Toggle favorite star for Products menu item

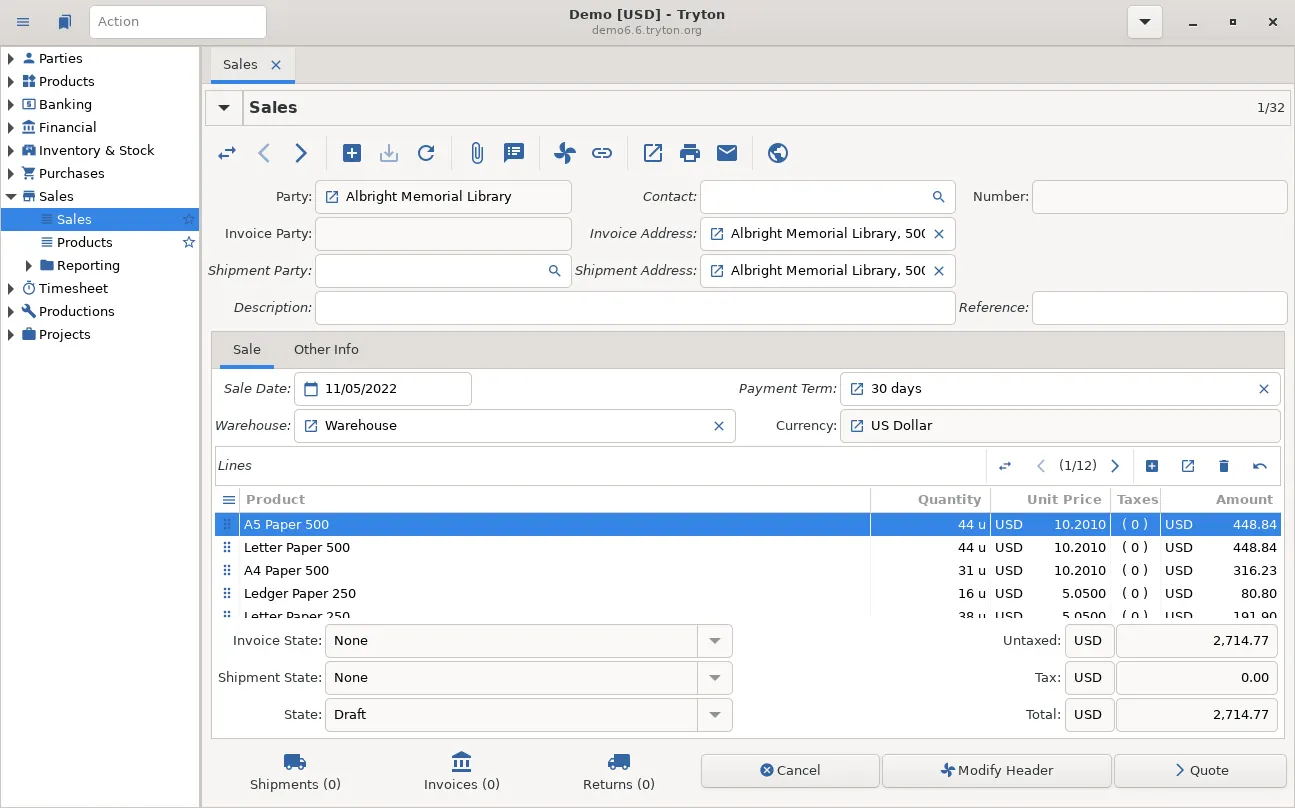188,242
